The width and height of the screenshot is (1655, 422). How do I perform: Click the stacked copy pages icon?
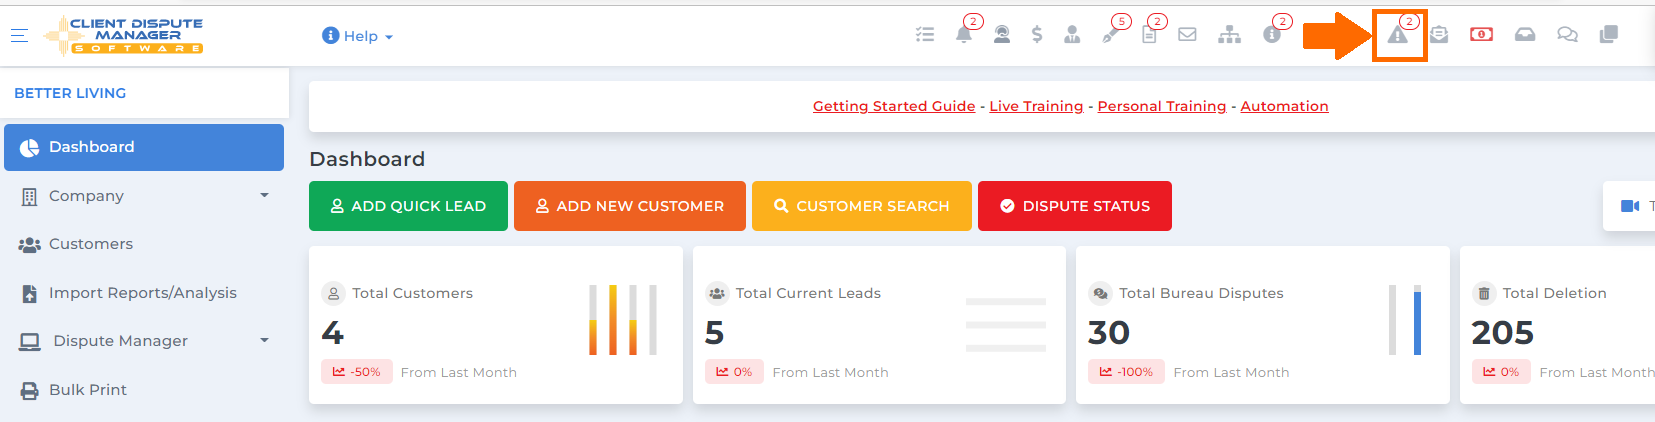click(1609, 35)
